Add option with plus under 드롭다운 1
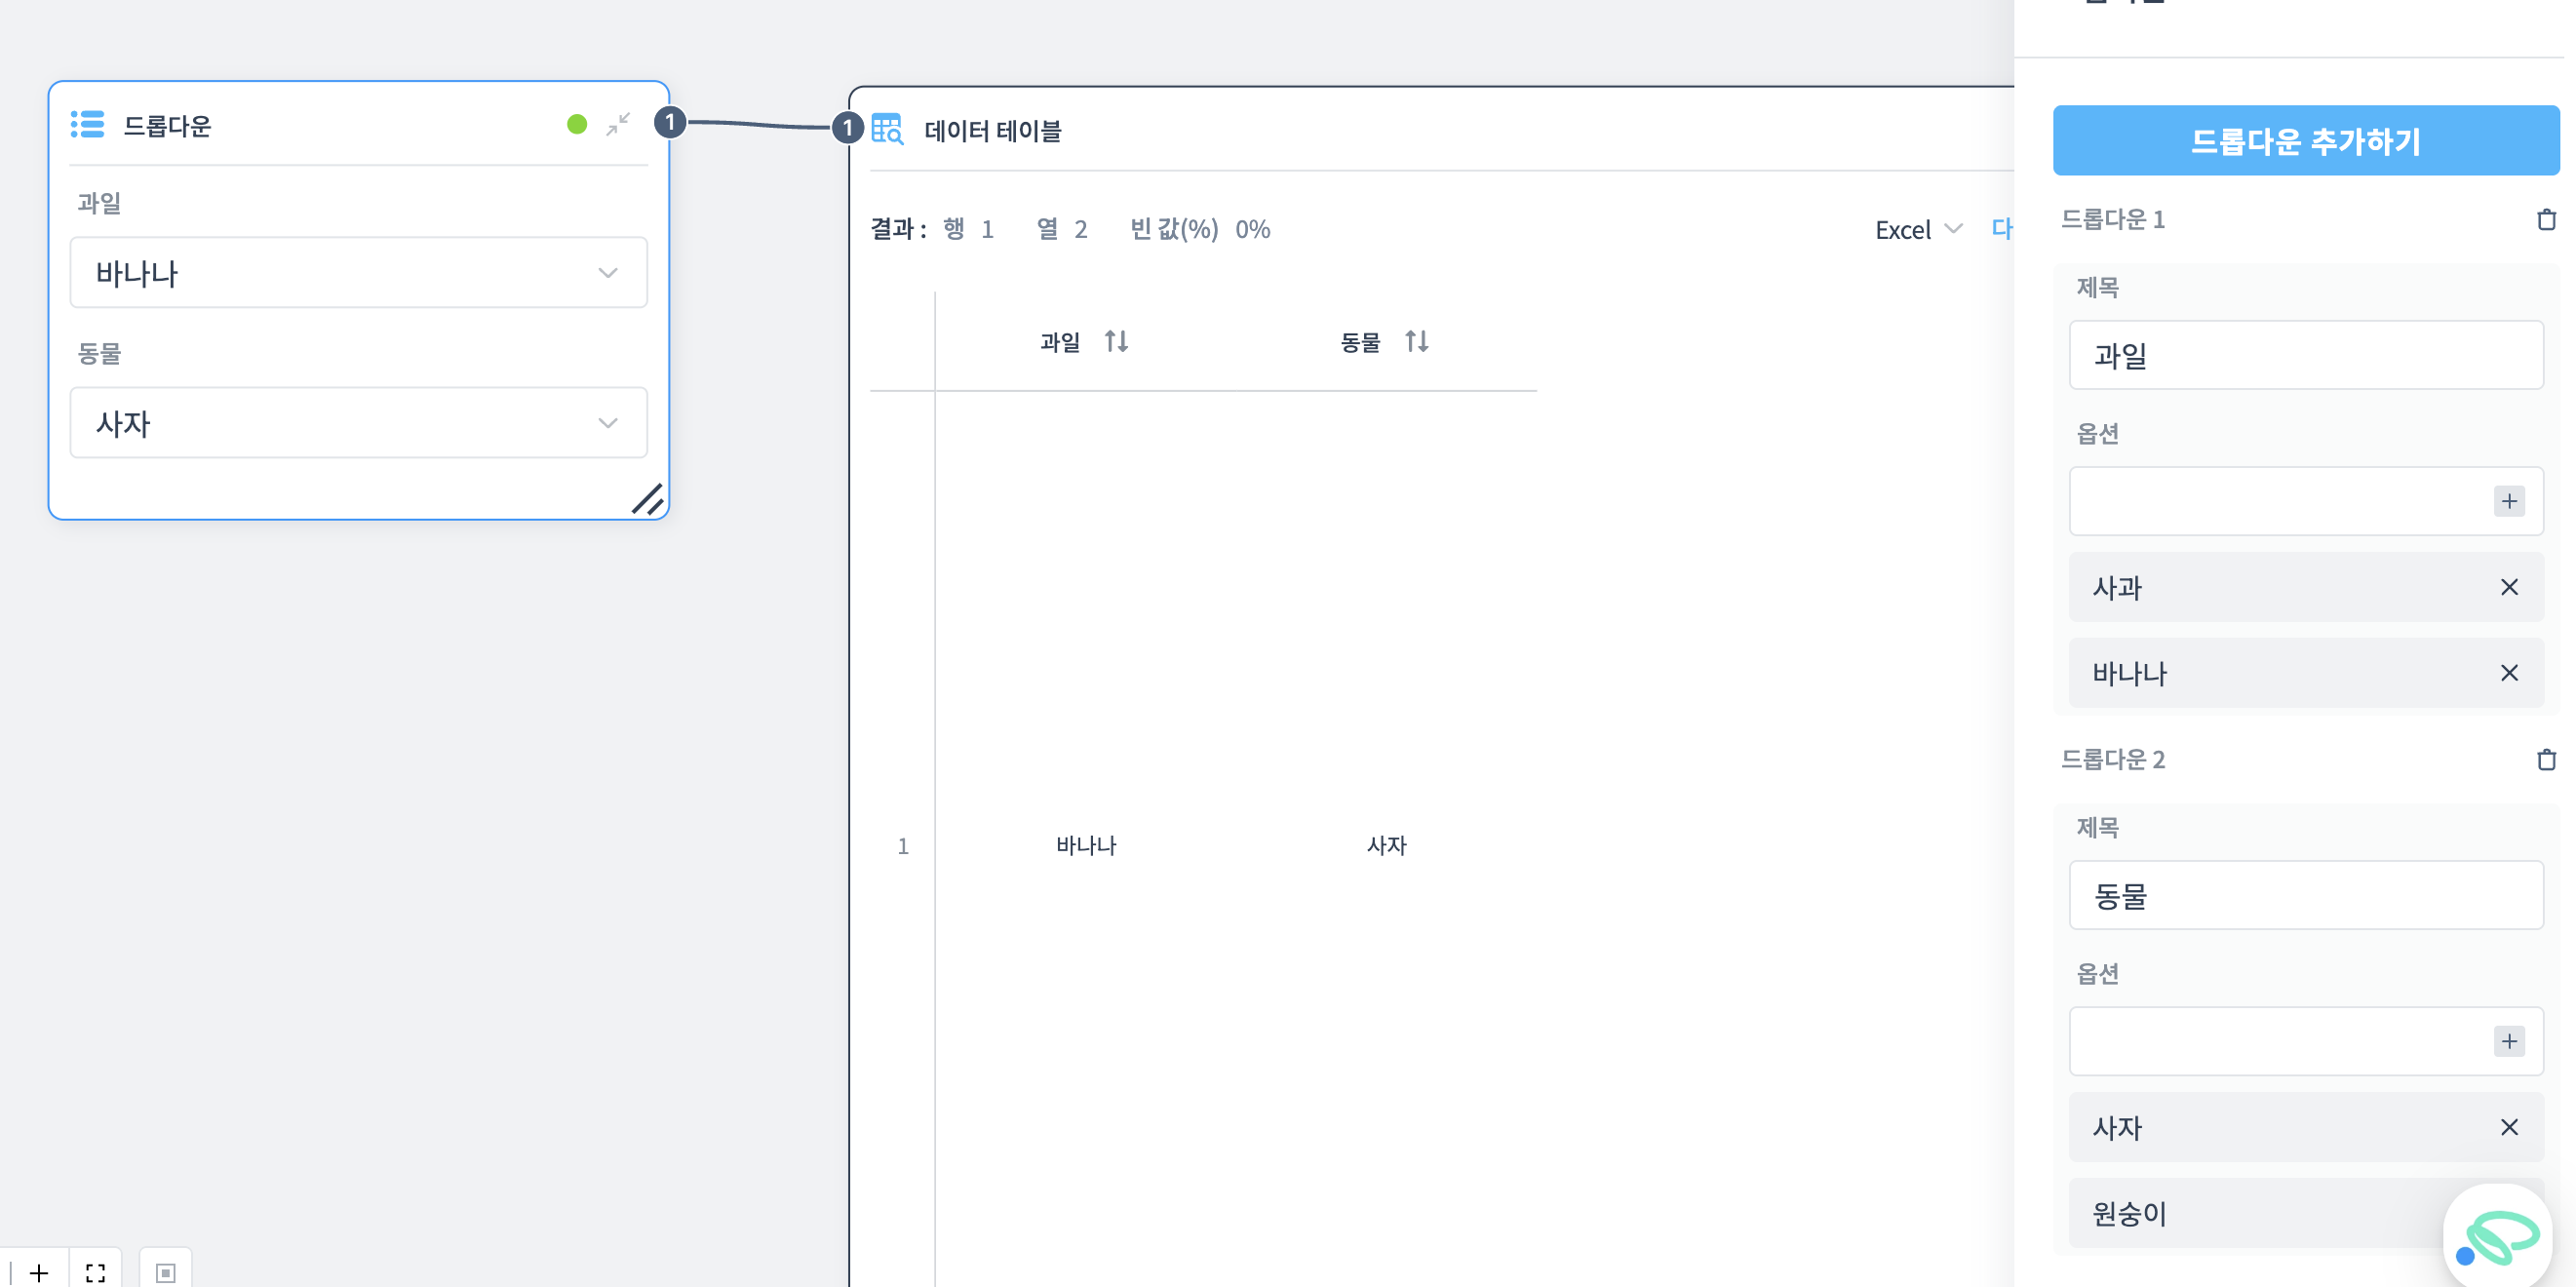This screenshot has height=1287, width=2576. click(x=2508, y=501)
